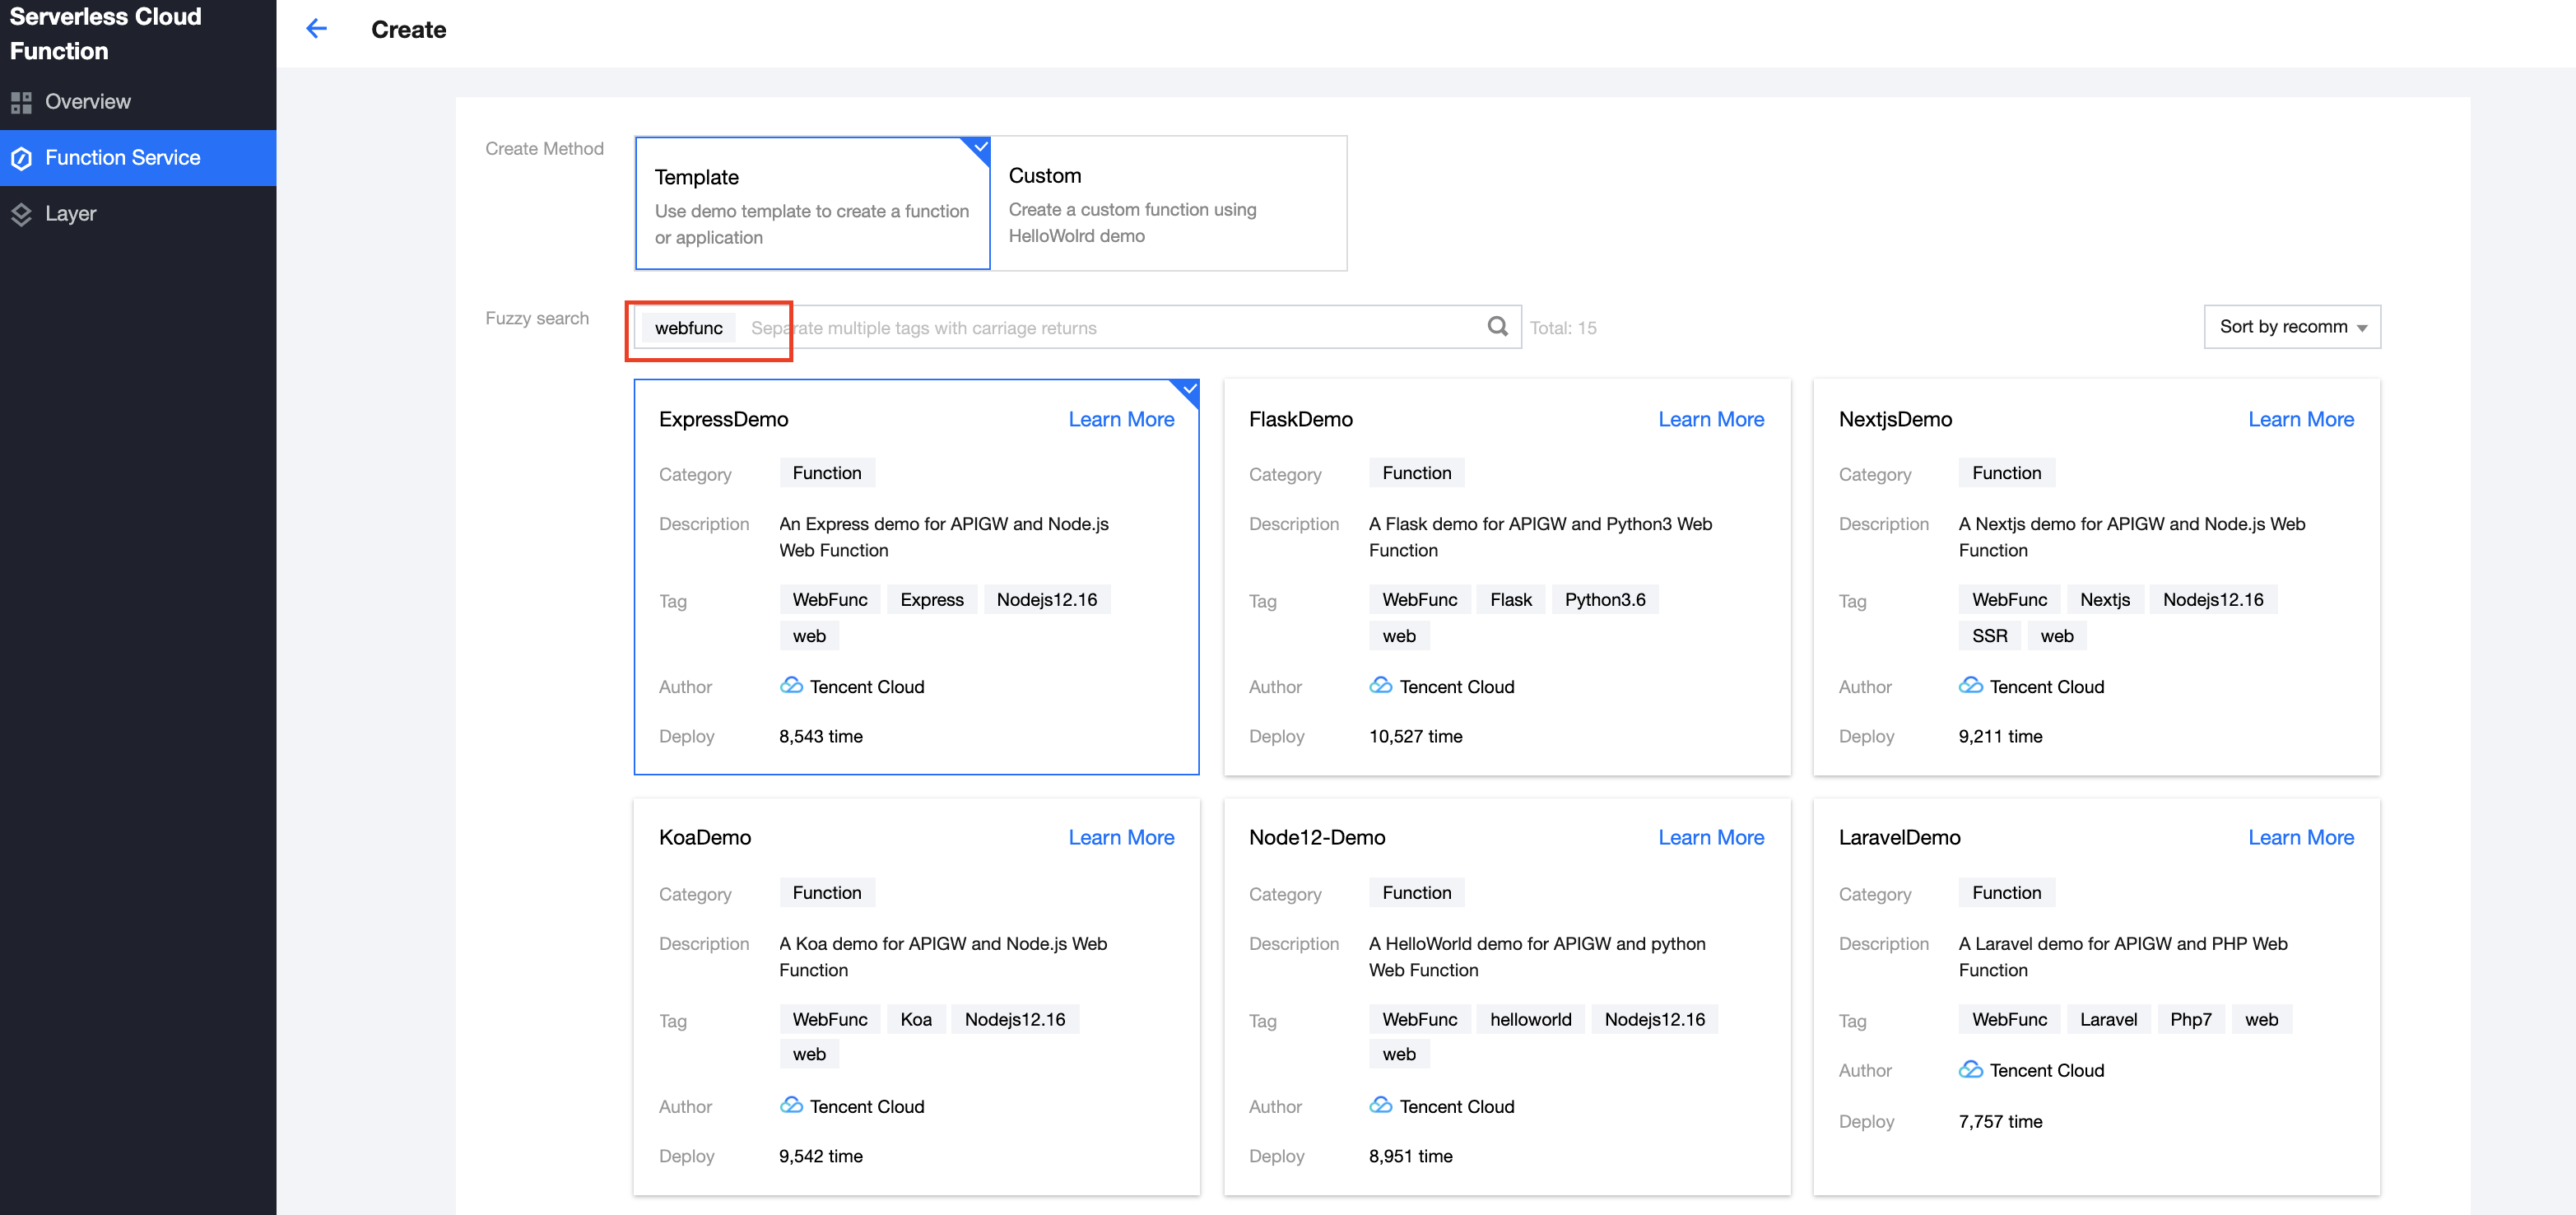
Task: Select the Custom create method
Action: (1168, 204)
